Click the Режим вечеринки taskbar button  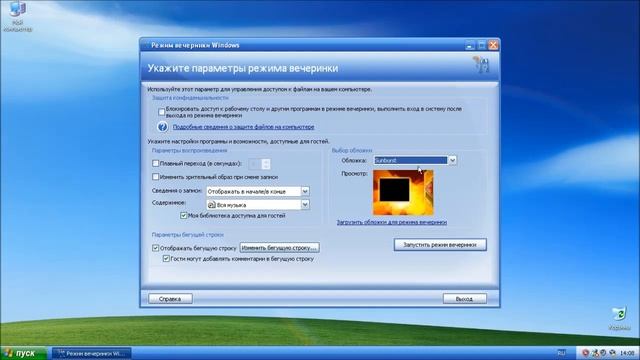[x=92, y=353]
